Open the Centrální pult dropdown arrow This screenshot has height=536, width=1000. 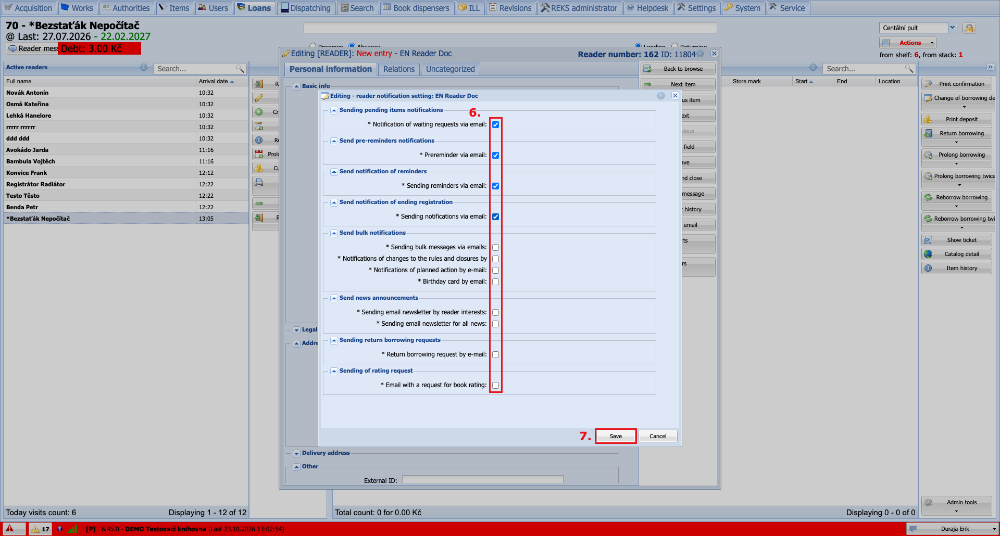pyautogui.click(x=952, y=27)
